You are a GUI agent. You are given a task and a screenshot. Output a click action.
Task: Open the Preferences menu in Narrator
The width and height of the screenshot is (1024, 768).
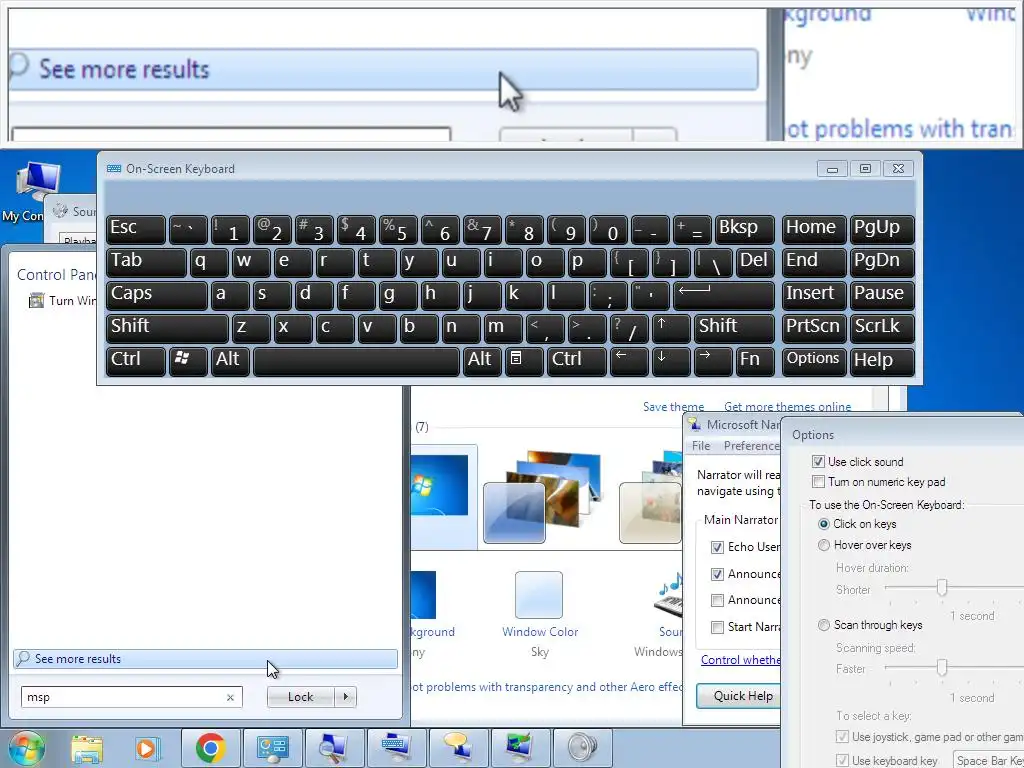point(752,446)
